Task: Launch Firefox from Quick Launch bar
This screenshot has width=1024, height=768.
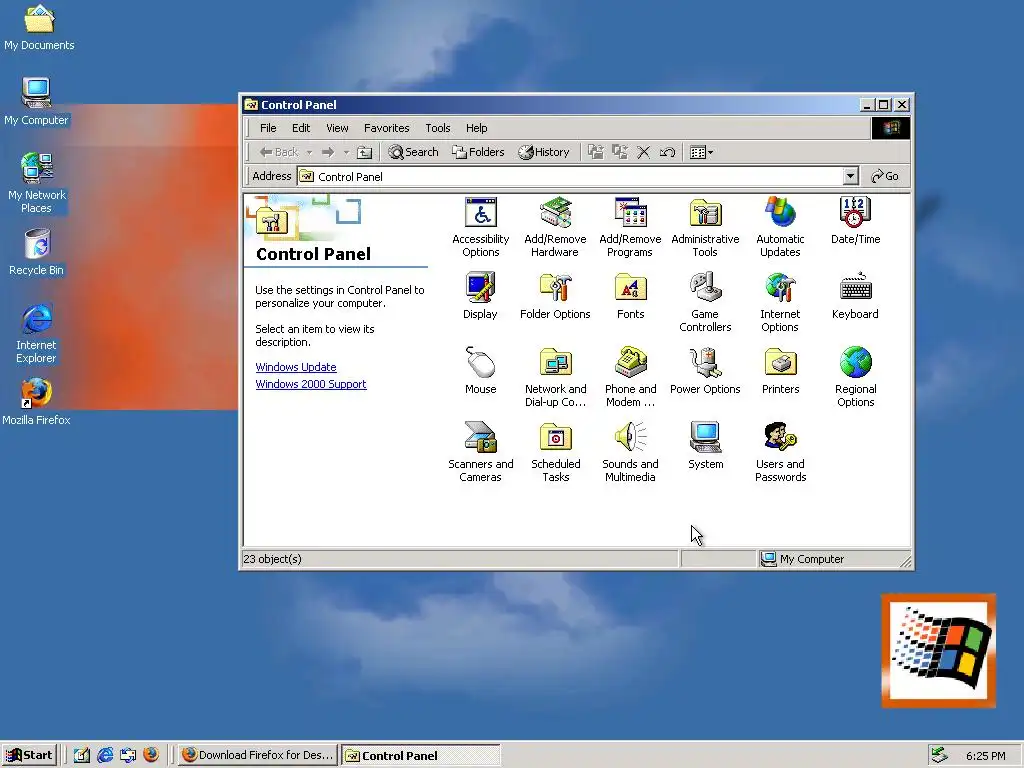Action: point(151,755)
